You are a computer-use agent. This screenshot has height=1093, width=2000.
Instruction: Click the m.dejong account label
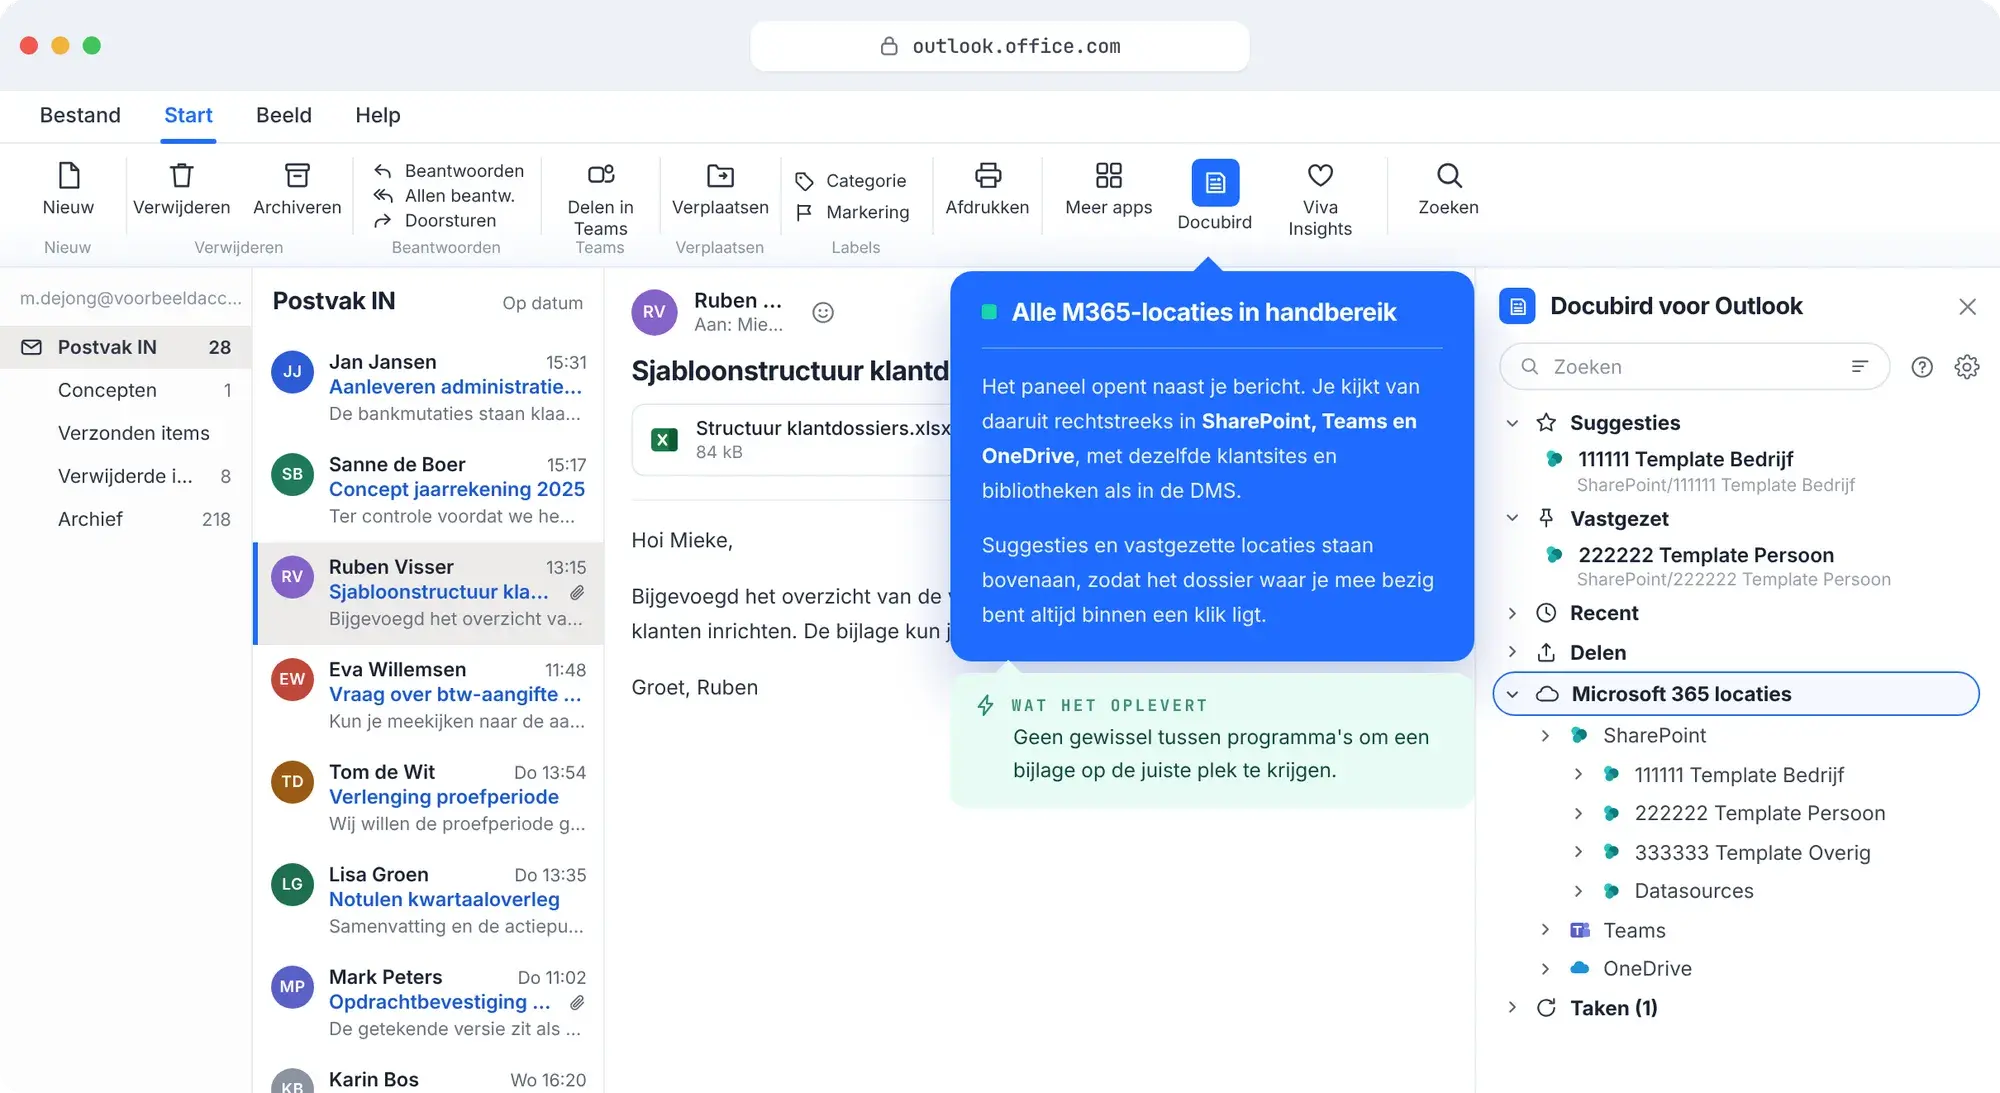click(x=130, y=298)
